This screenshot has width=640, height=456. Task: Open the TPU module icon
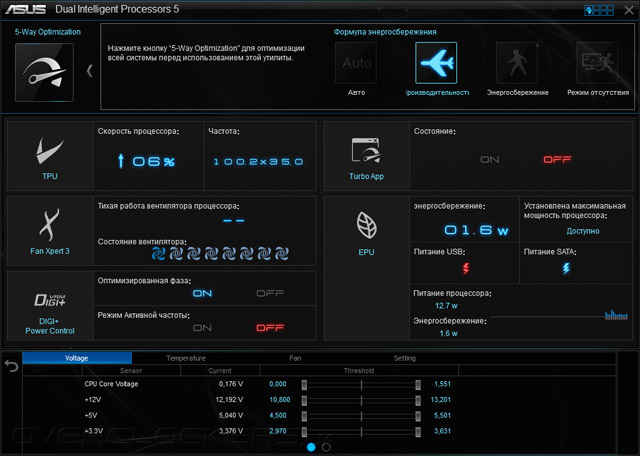pyautogui.click(x=50, y=151)
